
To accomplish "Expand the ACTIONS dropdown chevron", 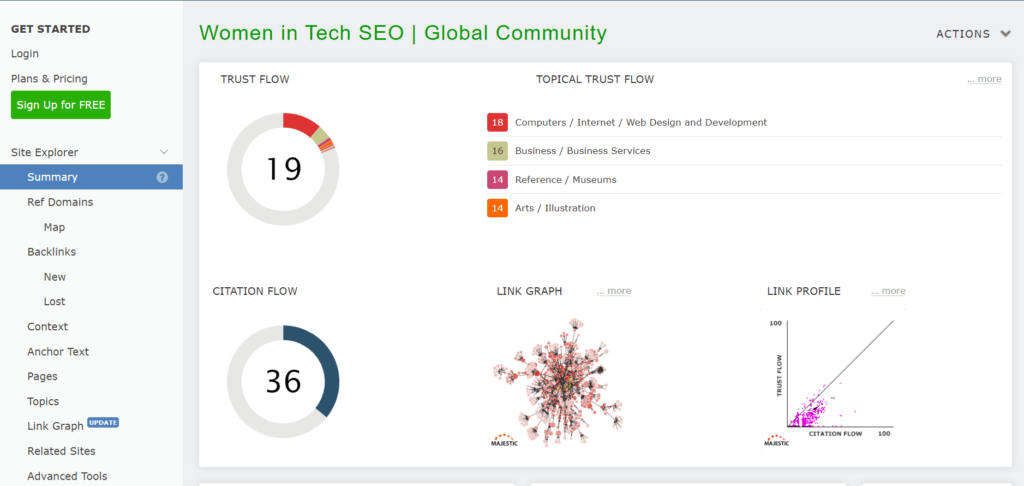I will coord(1005,34).
